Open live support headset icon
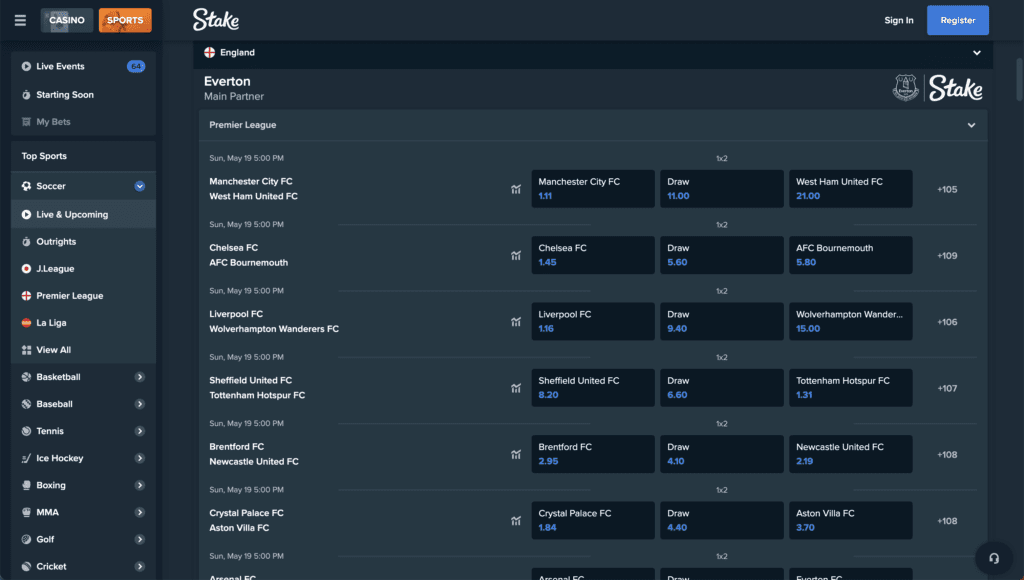The image size is (1024, 580). (x=994, y=558)
